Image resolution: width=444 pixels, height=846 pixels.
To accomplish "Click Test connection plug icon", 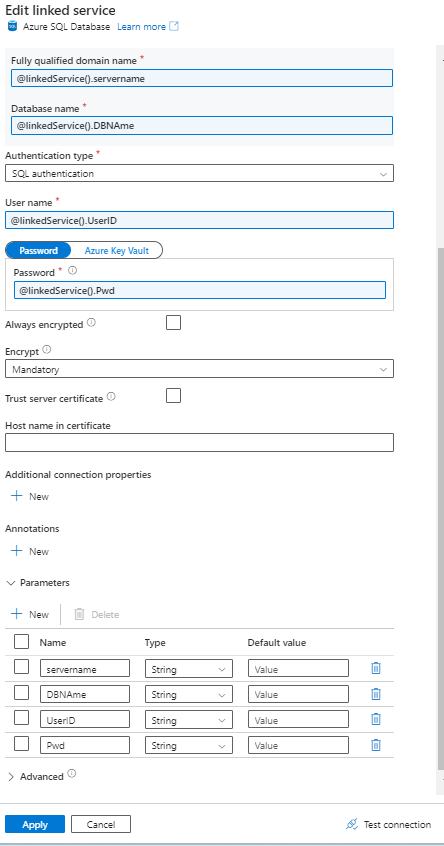I will [x=352, y=824].
